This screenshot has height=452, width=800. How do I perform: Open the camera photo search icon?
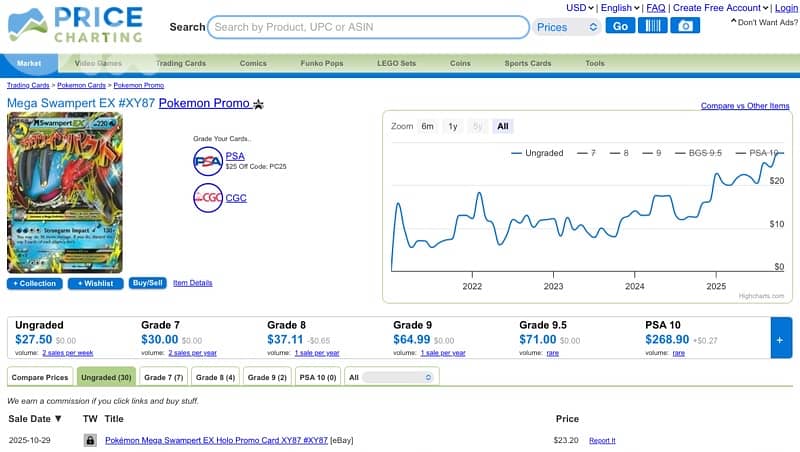[x=685, y=26]
